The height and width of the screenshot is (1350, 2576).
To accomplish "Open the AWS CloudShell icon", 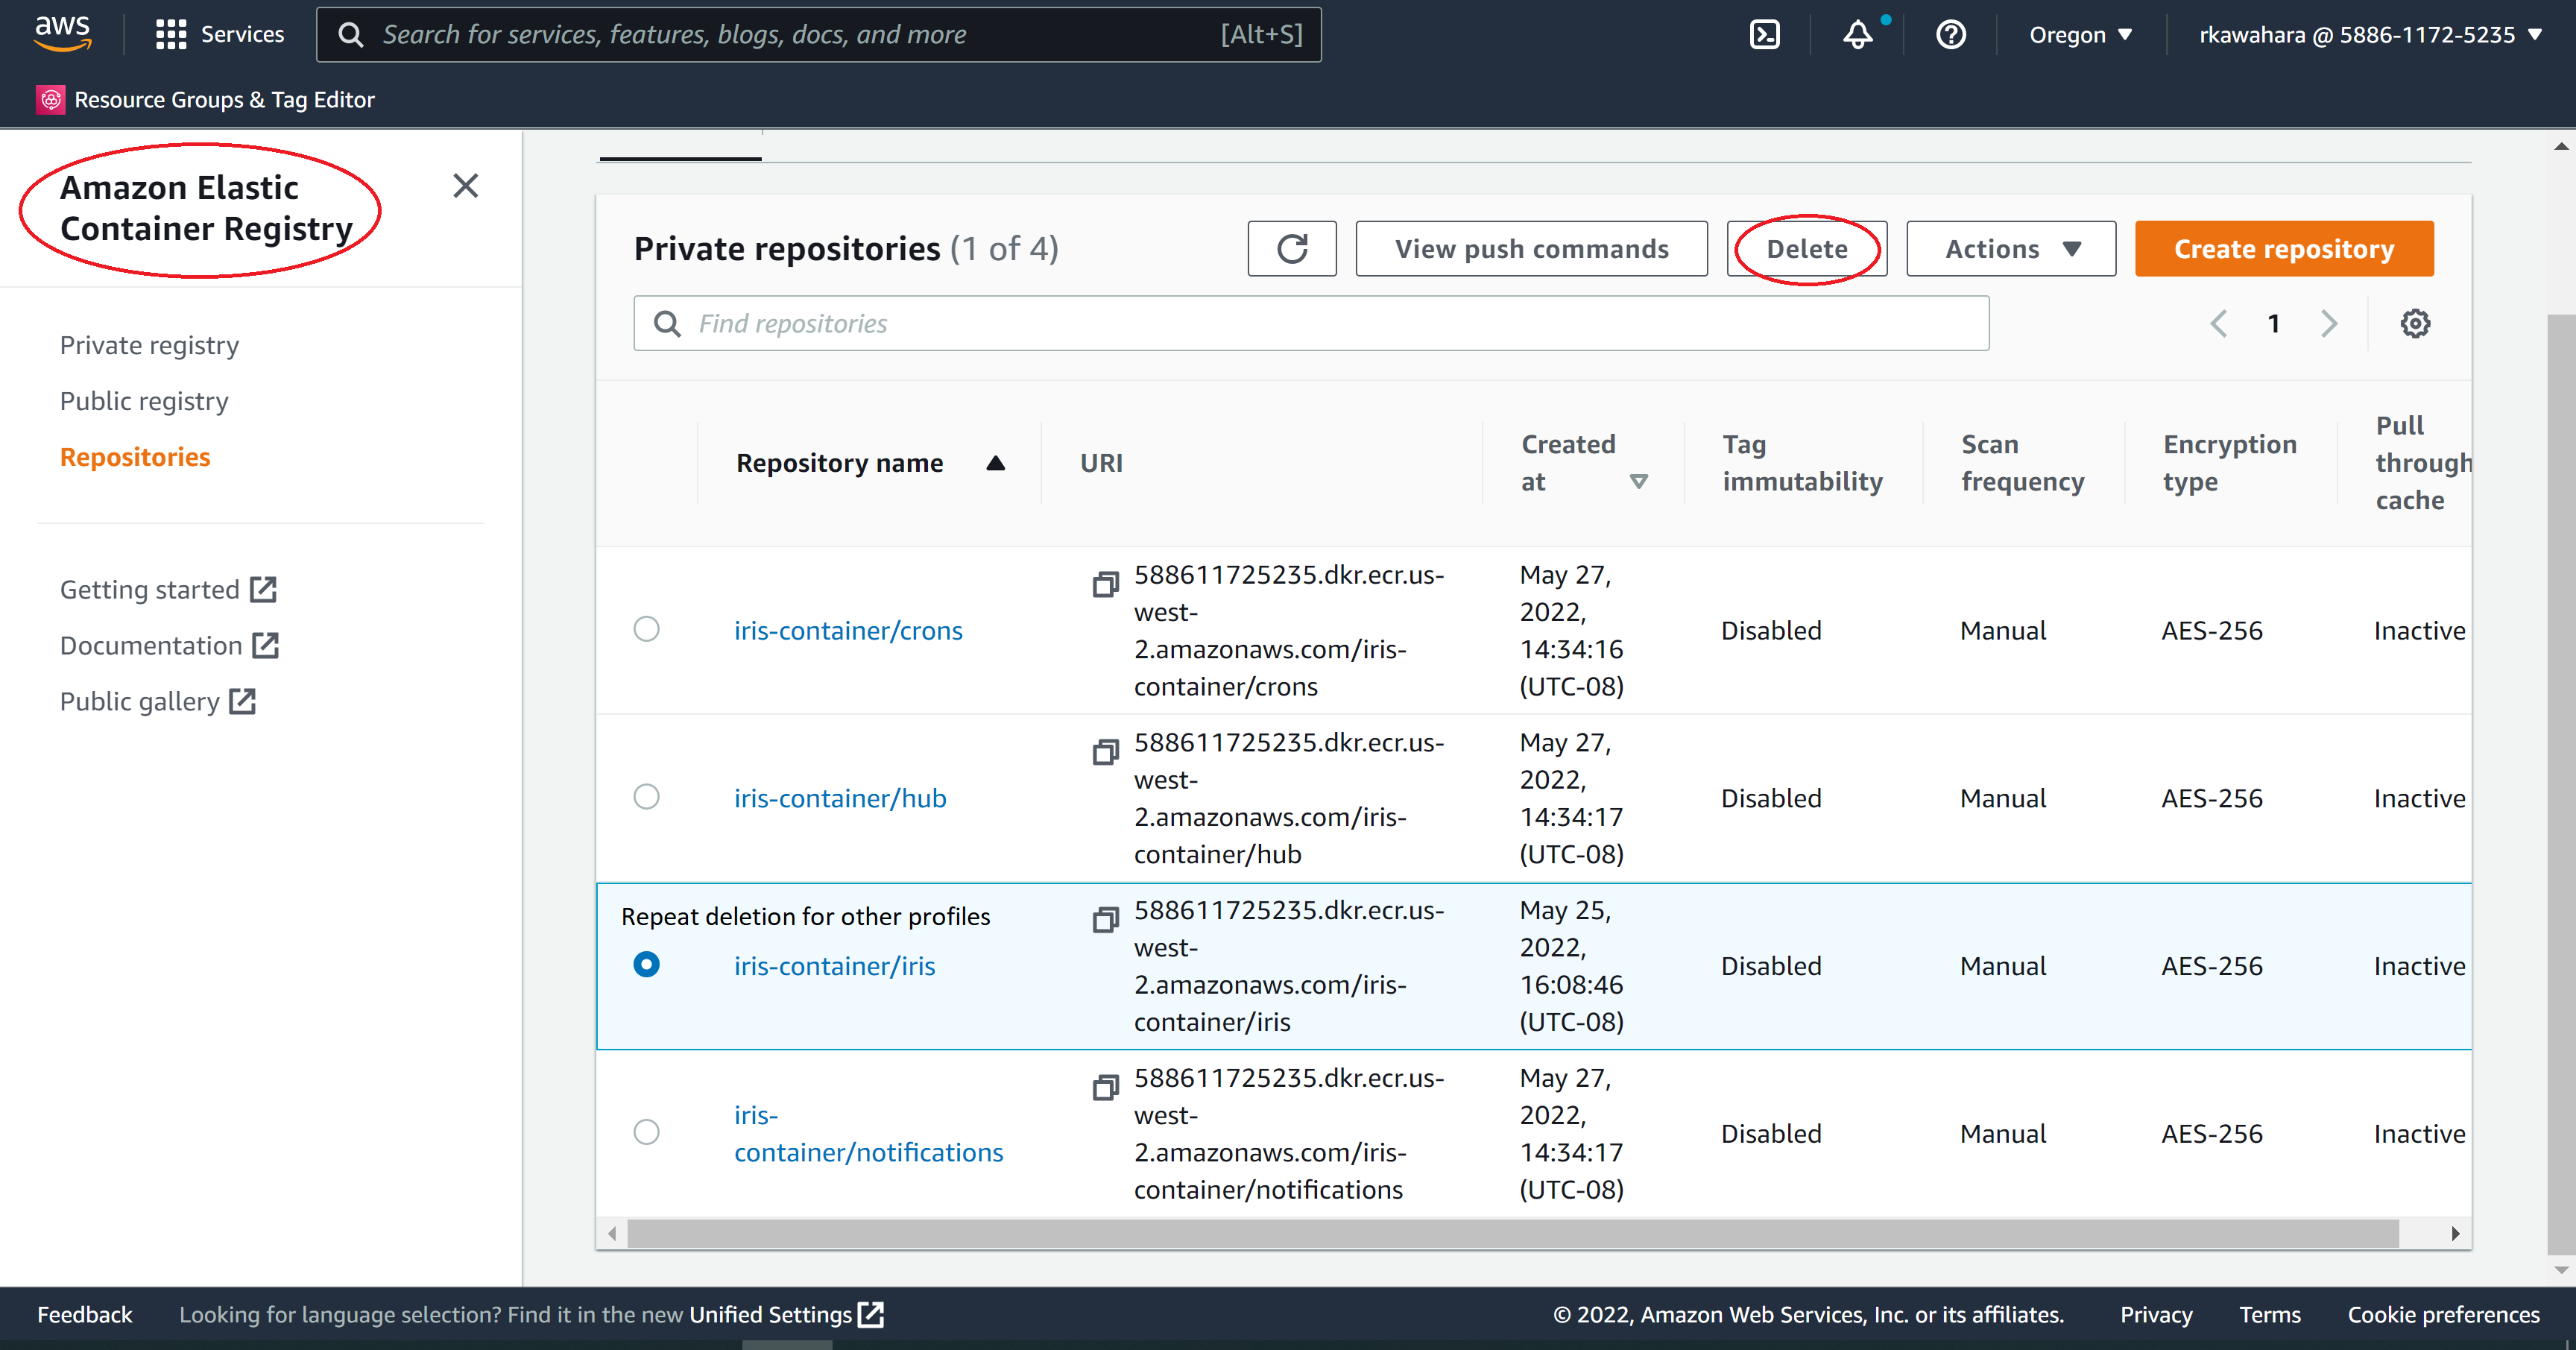I will point(1764,35).
